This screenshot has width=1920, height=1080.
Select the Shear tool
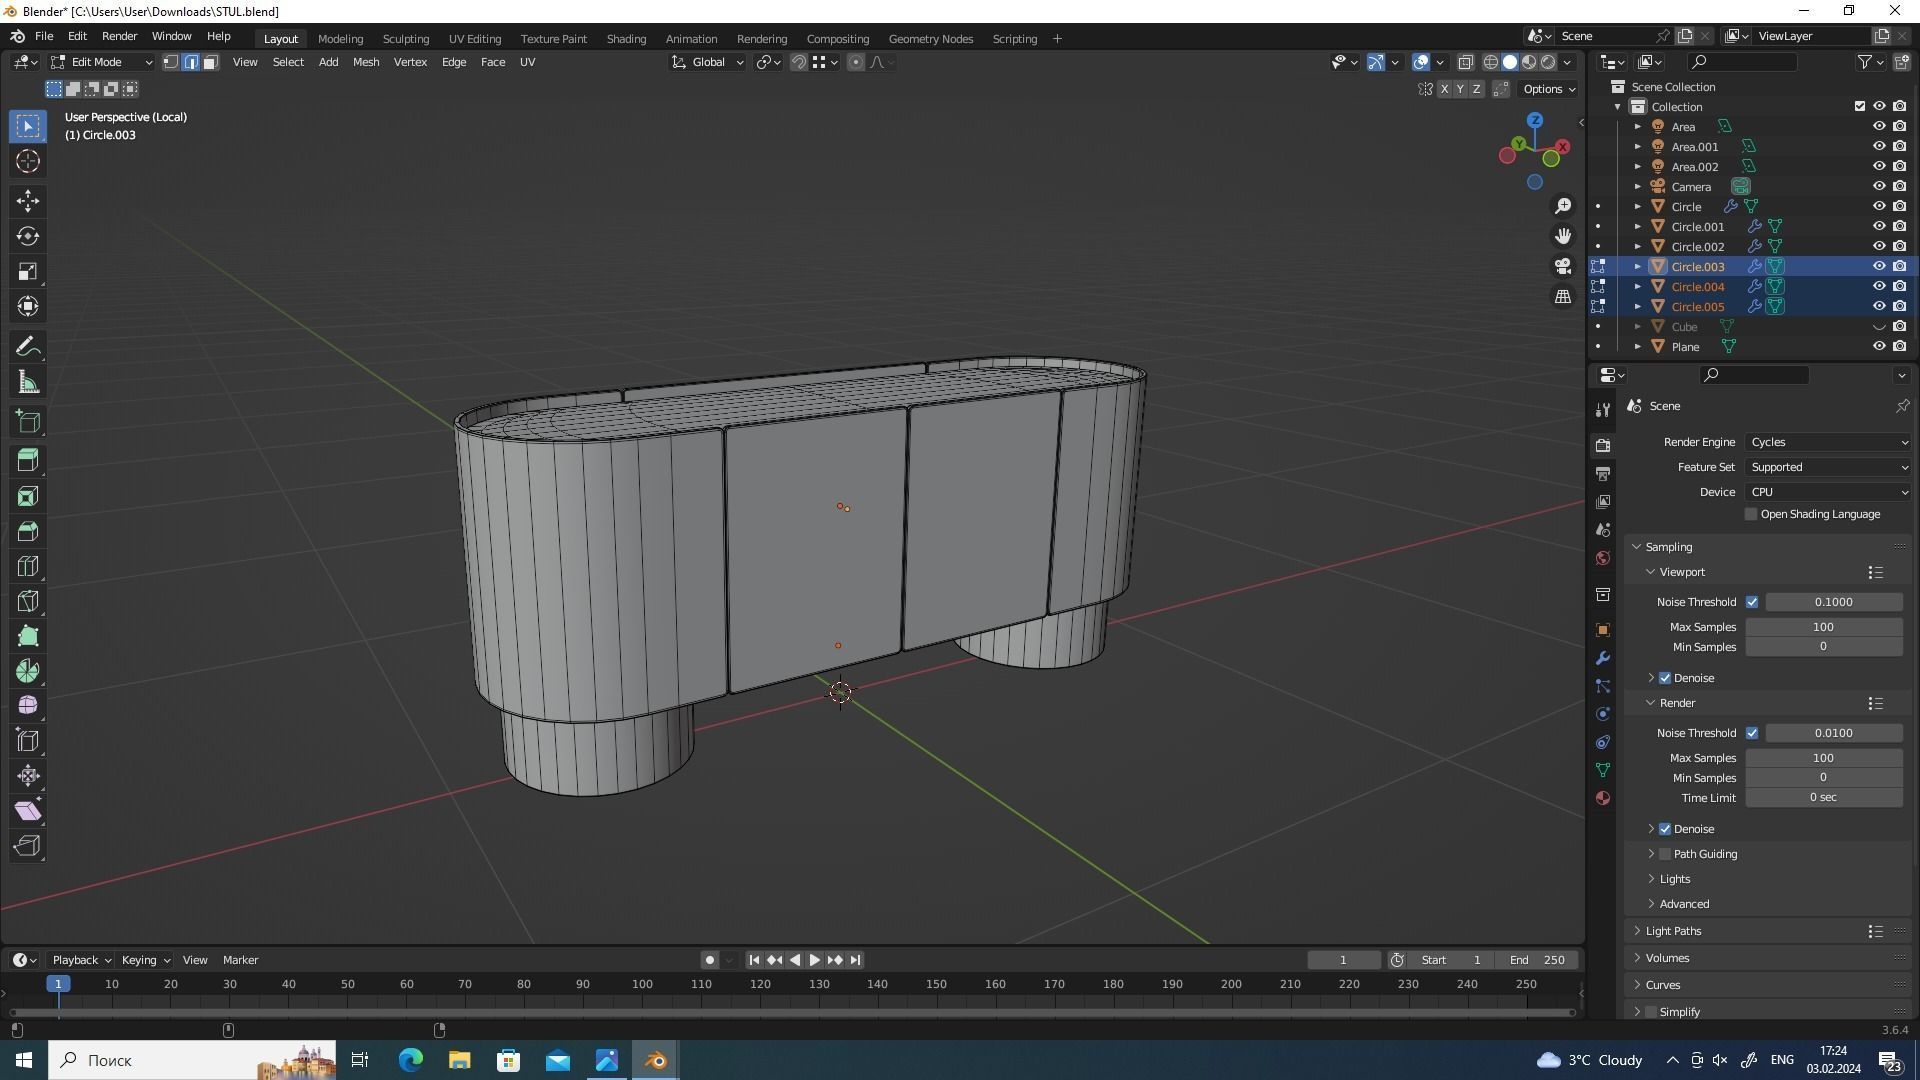(28, 811)
